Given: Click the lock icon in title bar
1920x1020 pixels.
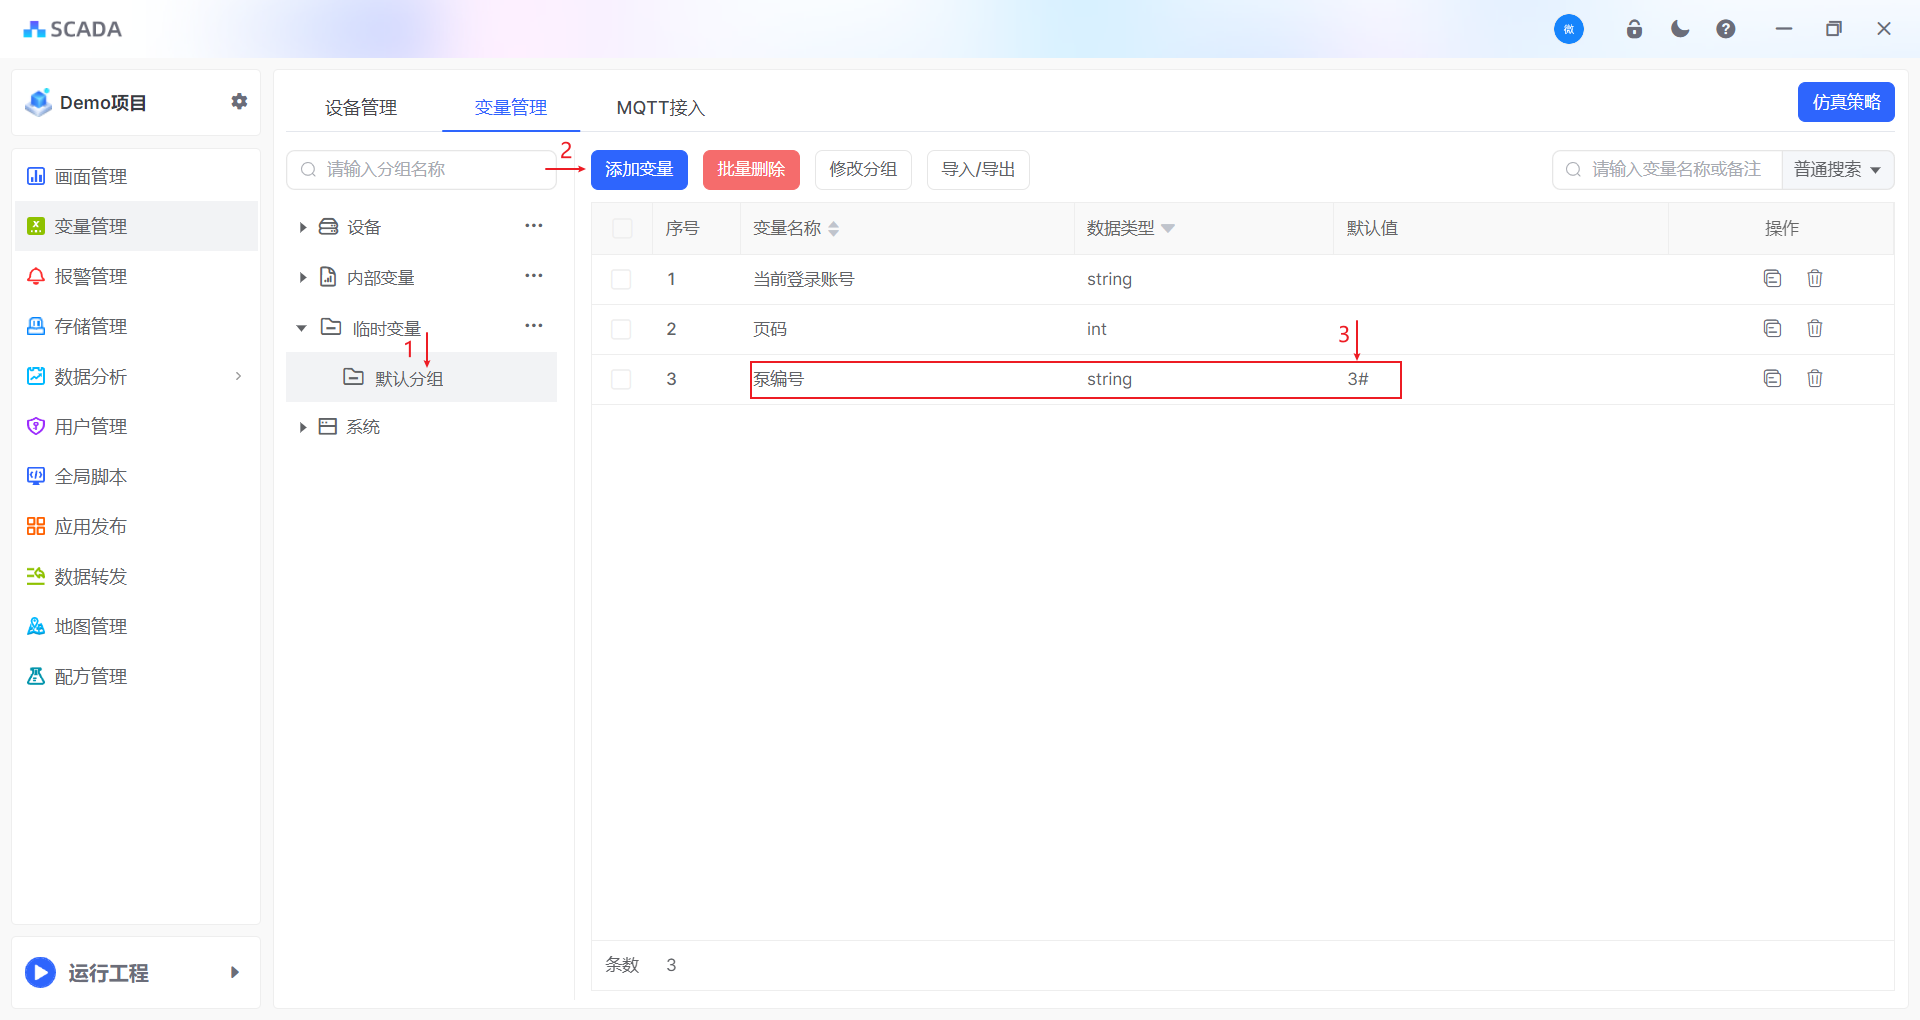Looking at the screenshot, I should [x=1634, y=29].
